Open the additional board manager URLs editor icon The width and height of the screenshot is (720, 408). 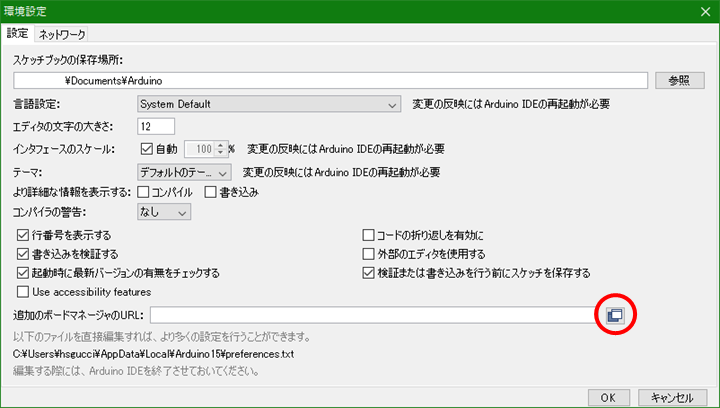(x=615, y=315)
